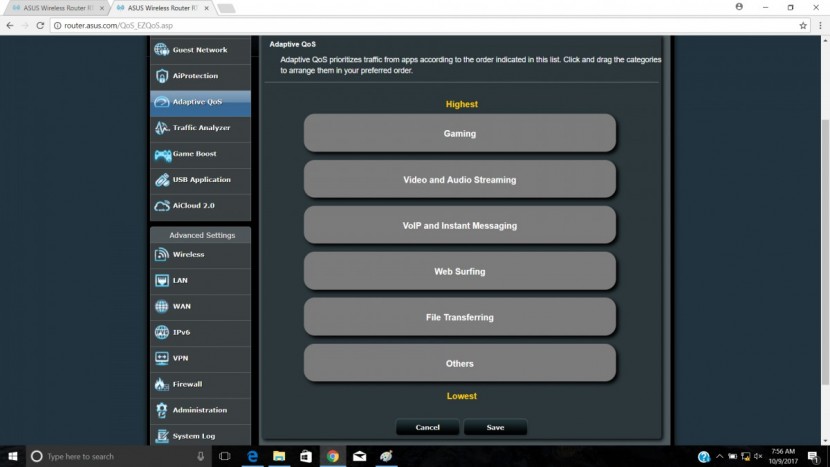Open the USB Application icon

click(x=162, y=180)
